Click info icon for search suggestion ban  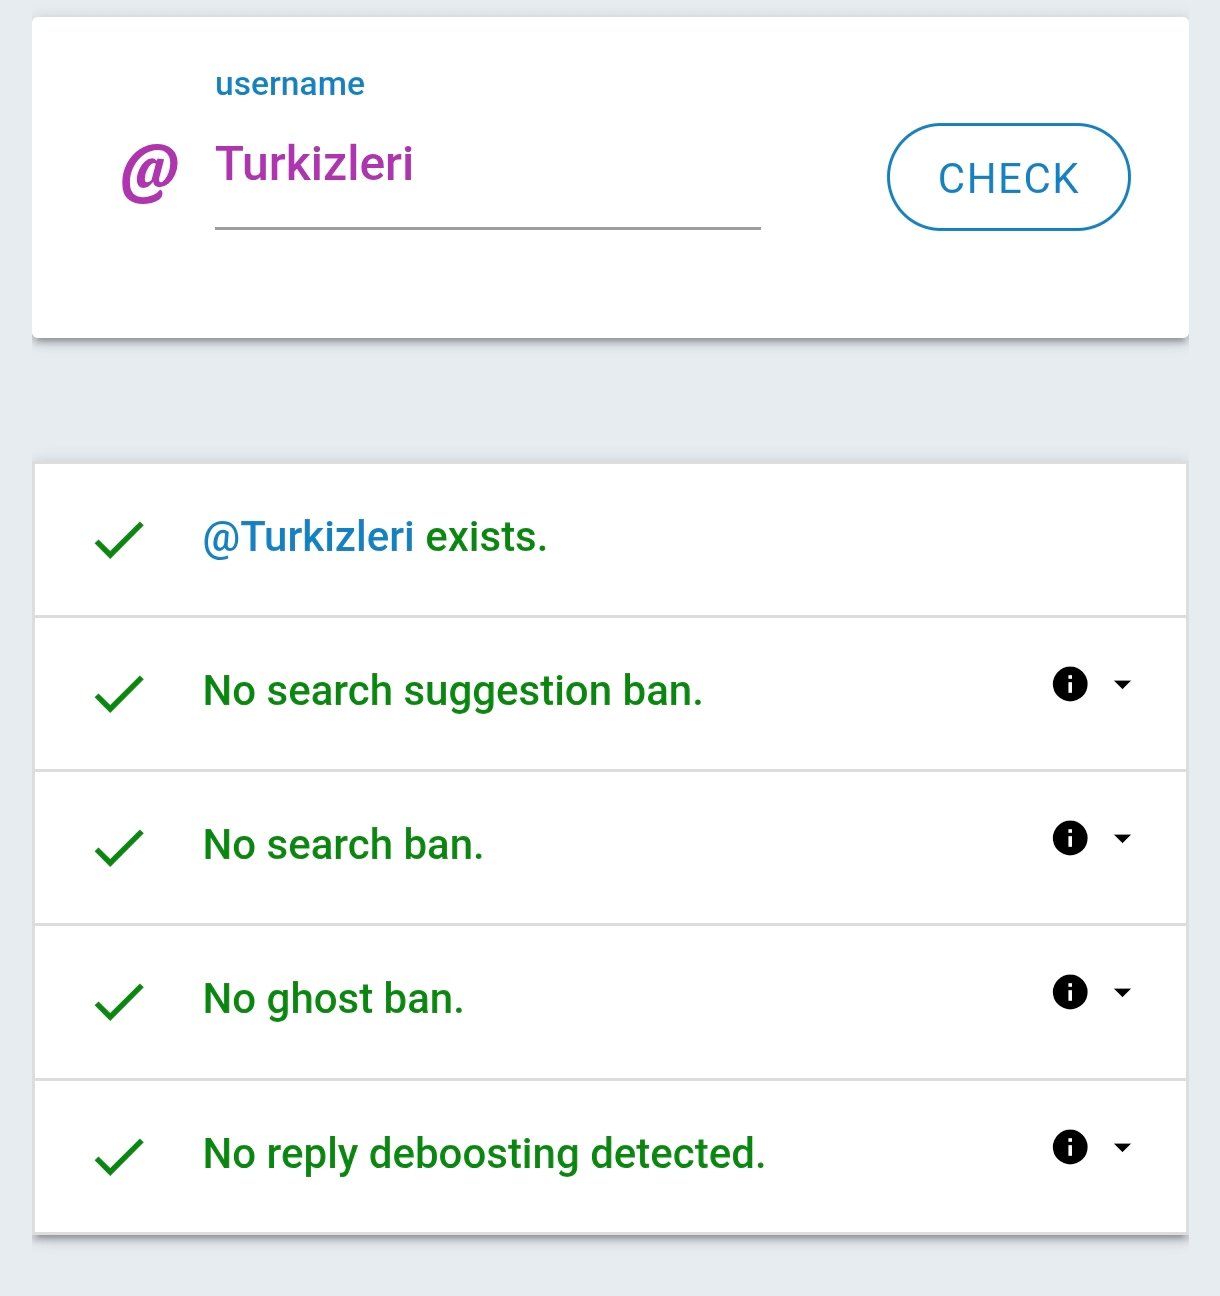(x=1070, y=685)
